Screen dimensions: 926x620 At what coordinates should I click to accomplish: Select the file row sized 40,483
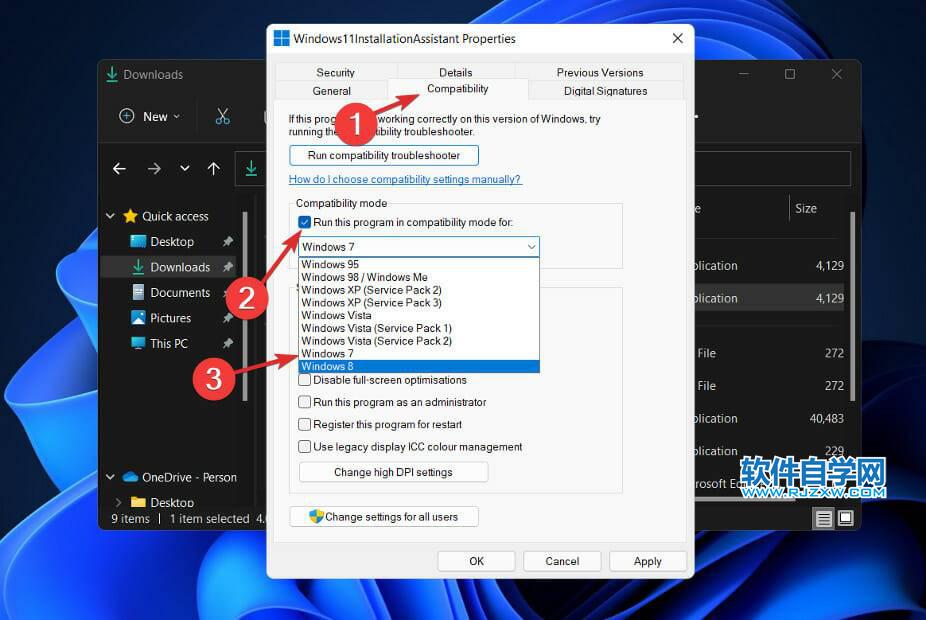770,418
